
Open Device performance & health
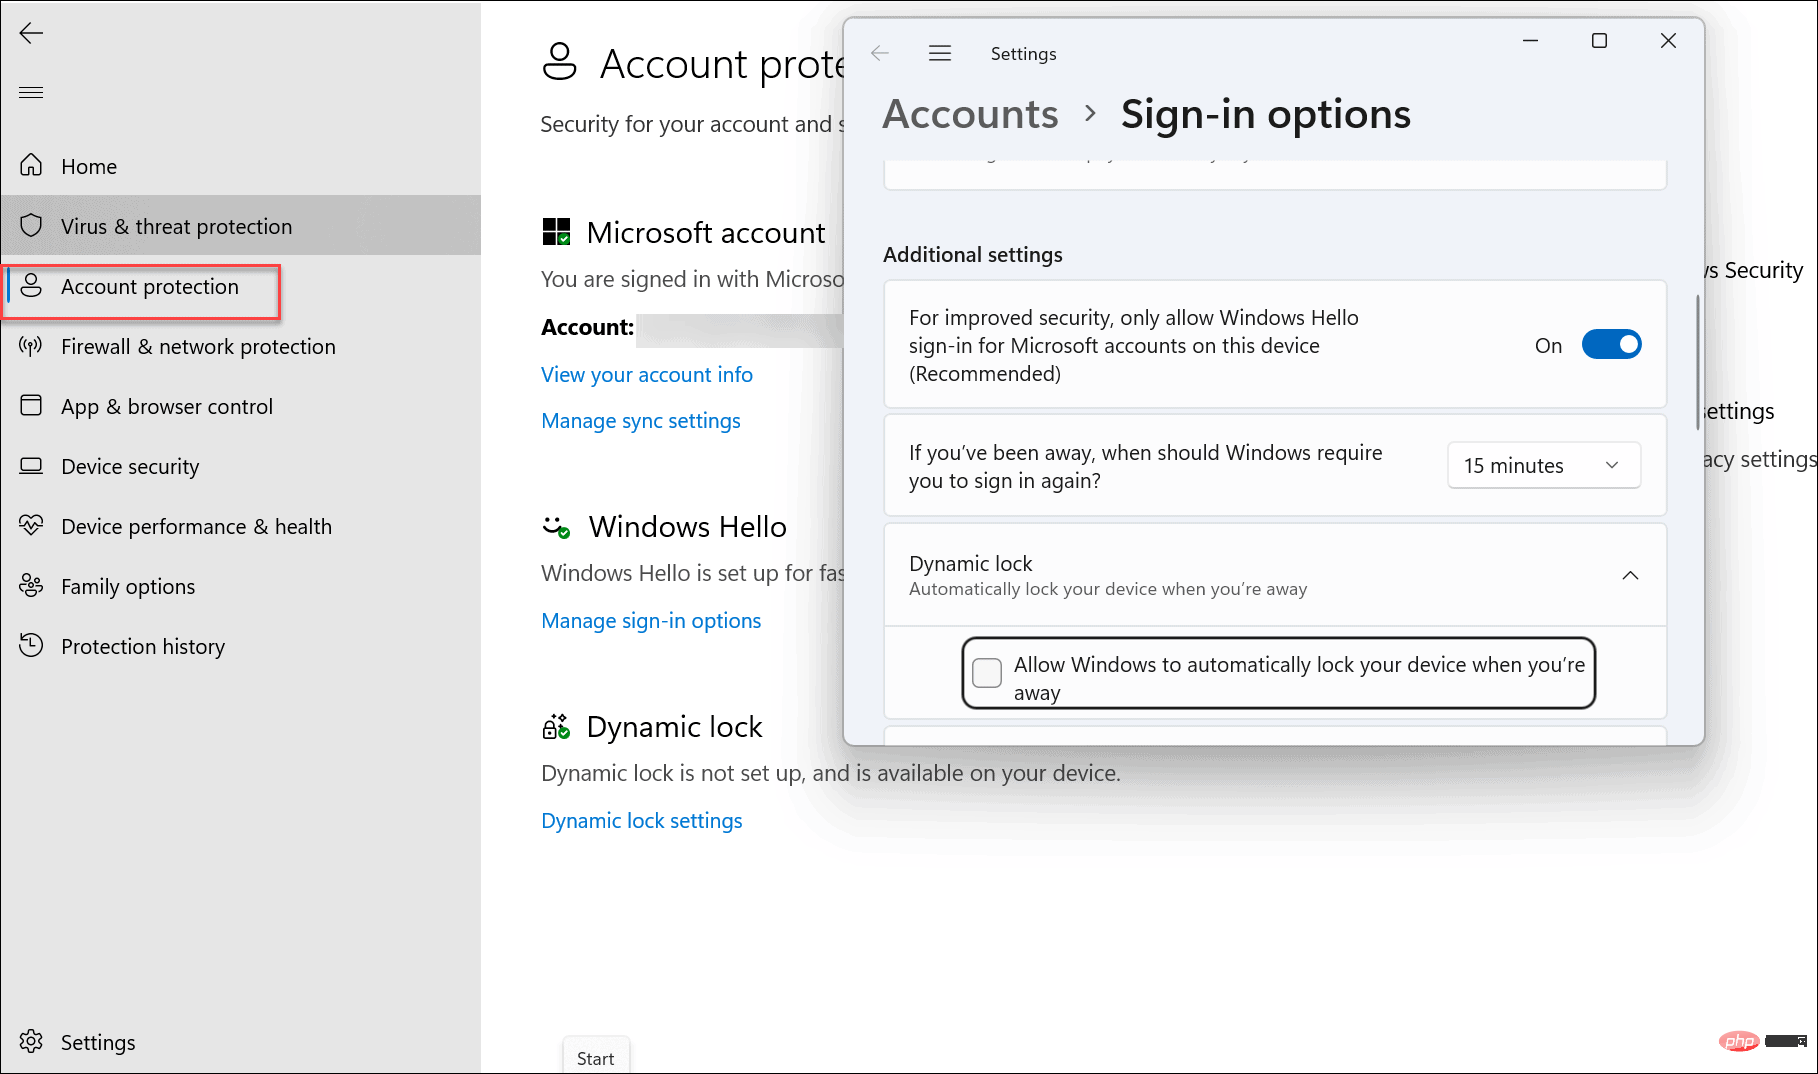(x=196, y=526)
